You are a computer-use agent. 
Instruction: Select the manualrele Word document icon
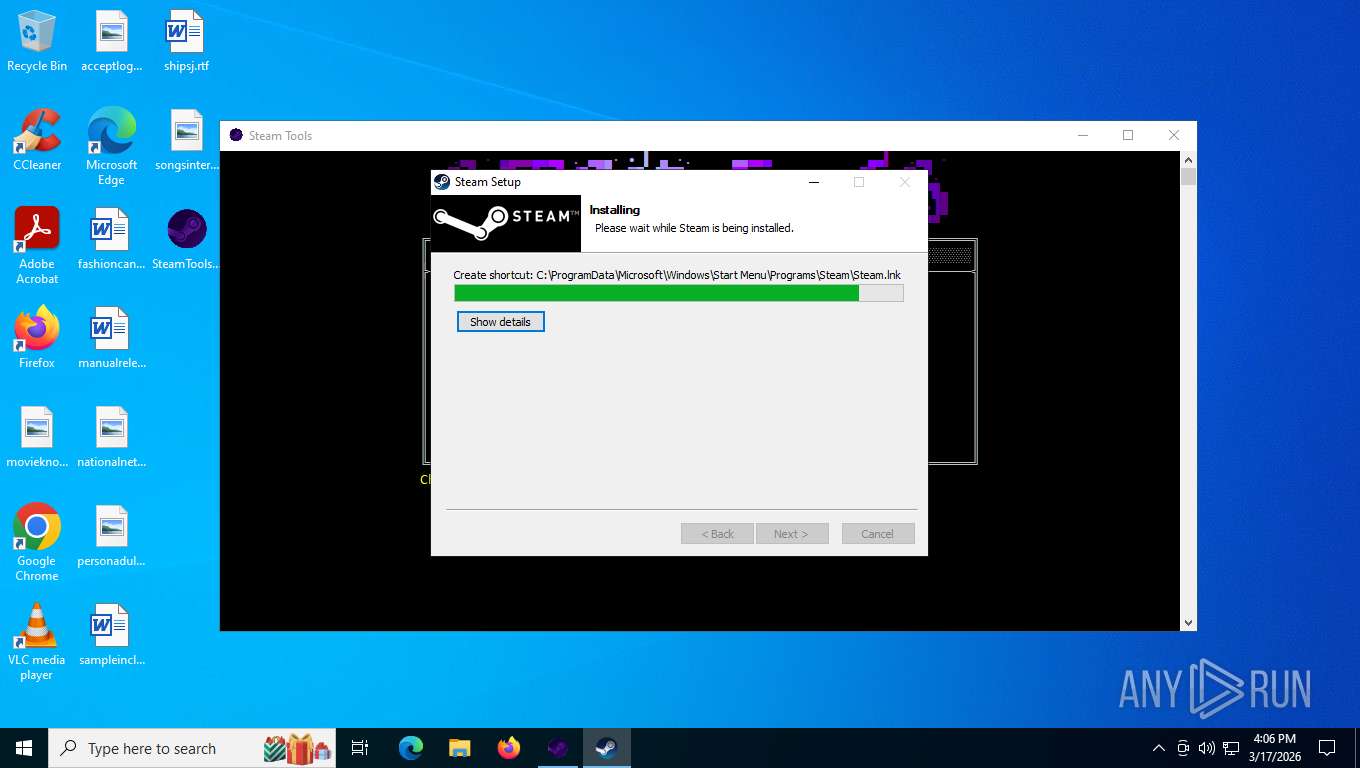point(112,338)
